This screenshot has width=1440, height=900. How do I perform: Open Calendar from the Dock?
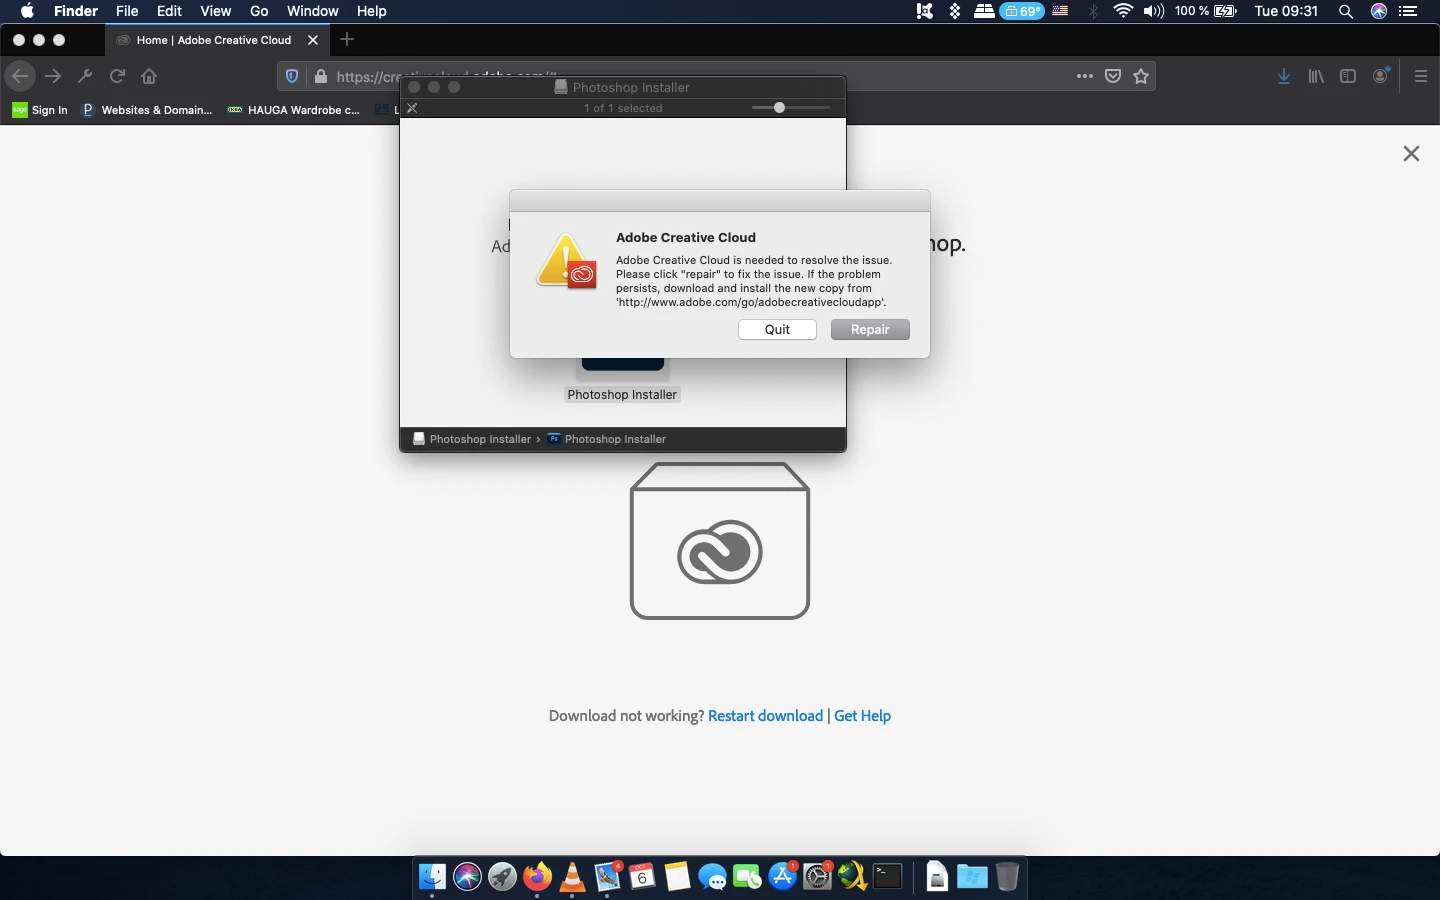click(642, 877)
